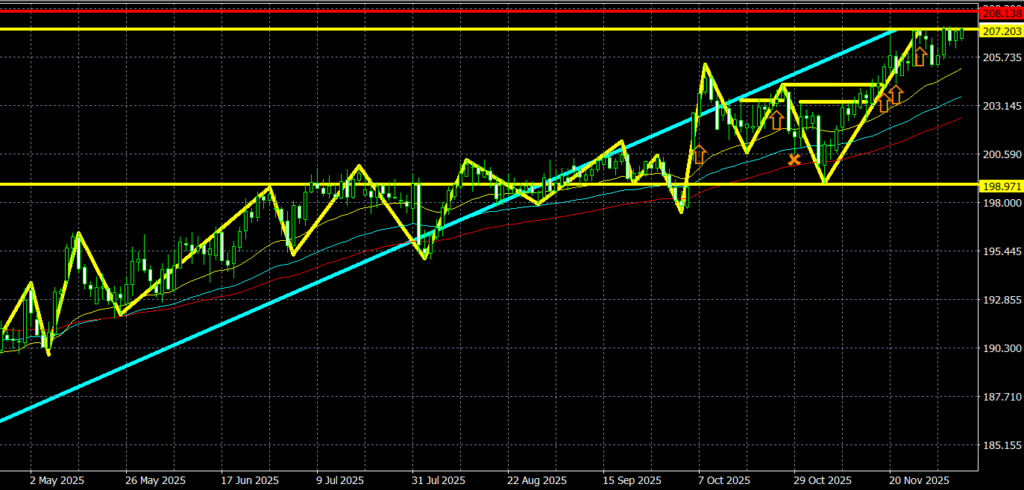The width and height of the screenshot is (1024, 490).
Task: Click the yellow 207.203 price label
Action: 1001,31
